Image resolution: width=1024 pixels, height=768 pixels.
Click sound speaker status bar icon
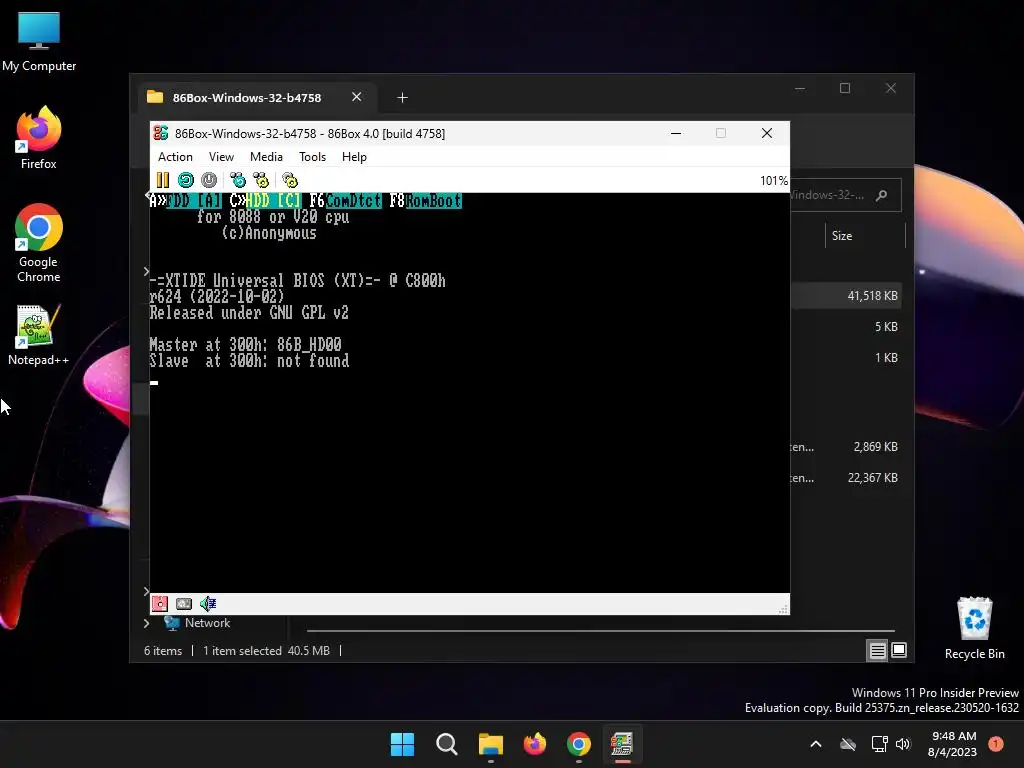point(208,603)
